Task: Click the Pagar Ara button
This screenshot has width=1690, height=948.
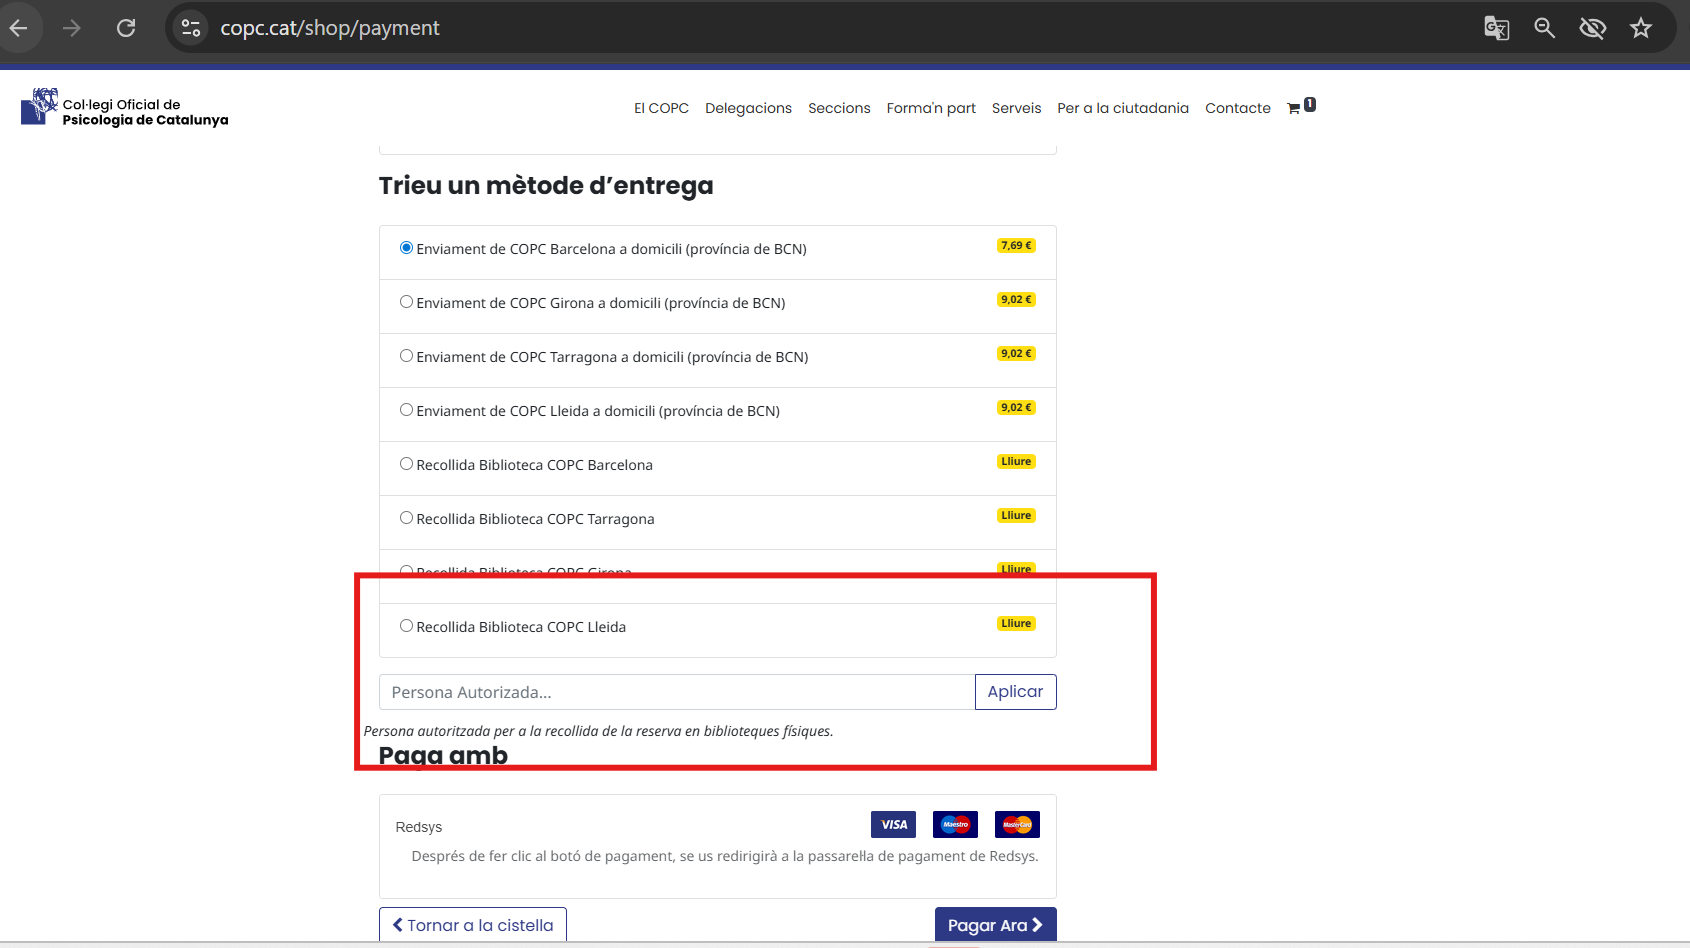Action: tap(994, 925)
